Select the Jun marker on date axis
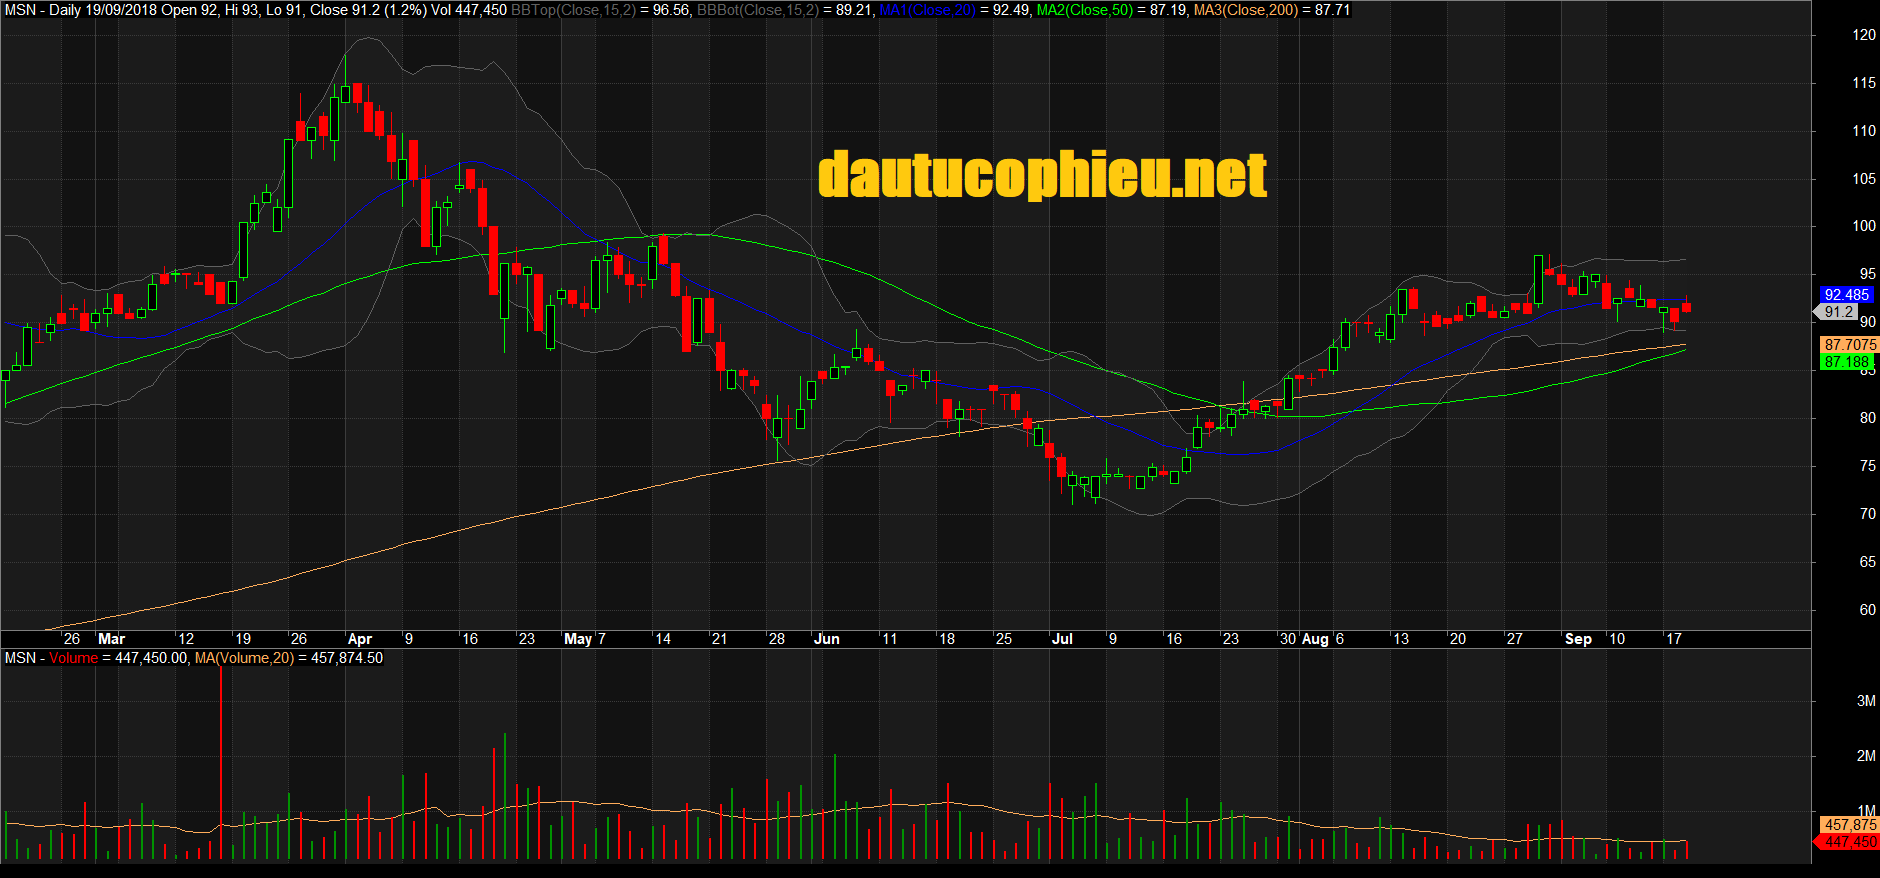The width and height of the screenshot is (1880, 878). click(827, 639)
